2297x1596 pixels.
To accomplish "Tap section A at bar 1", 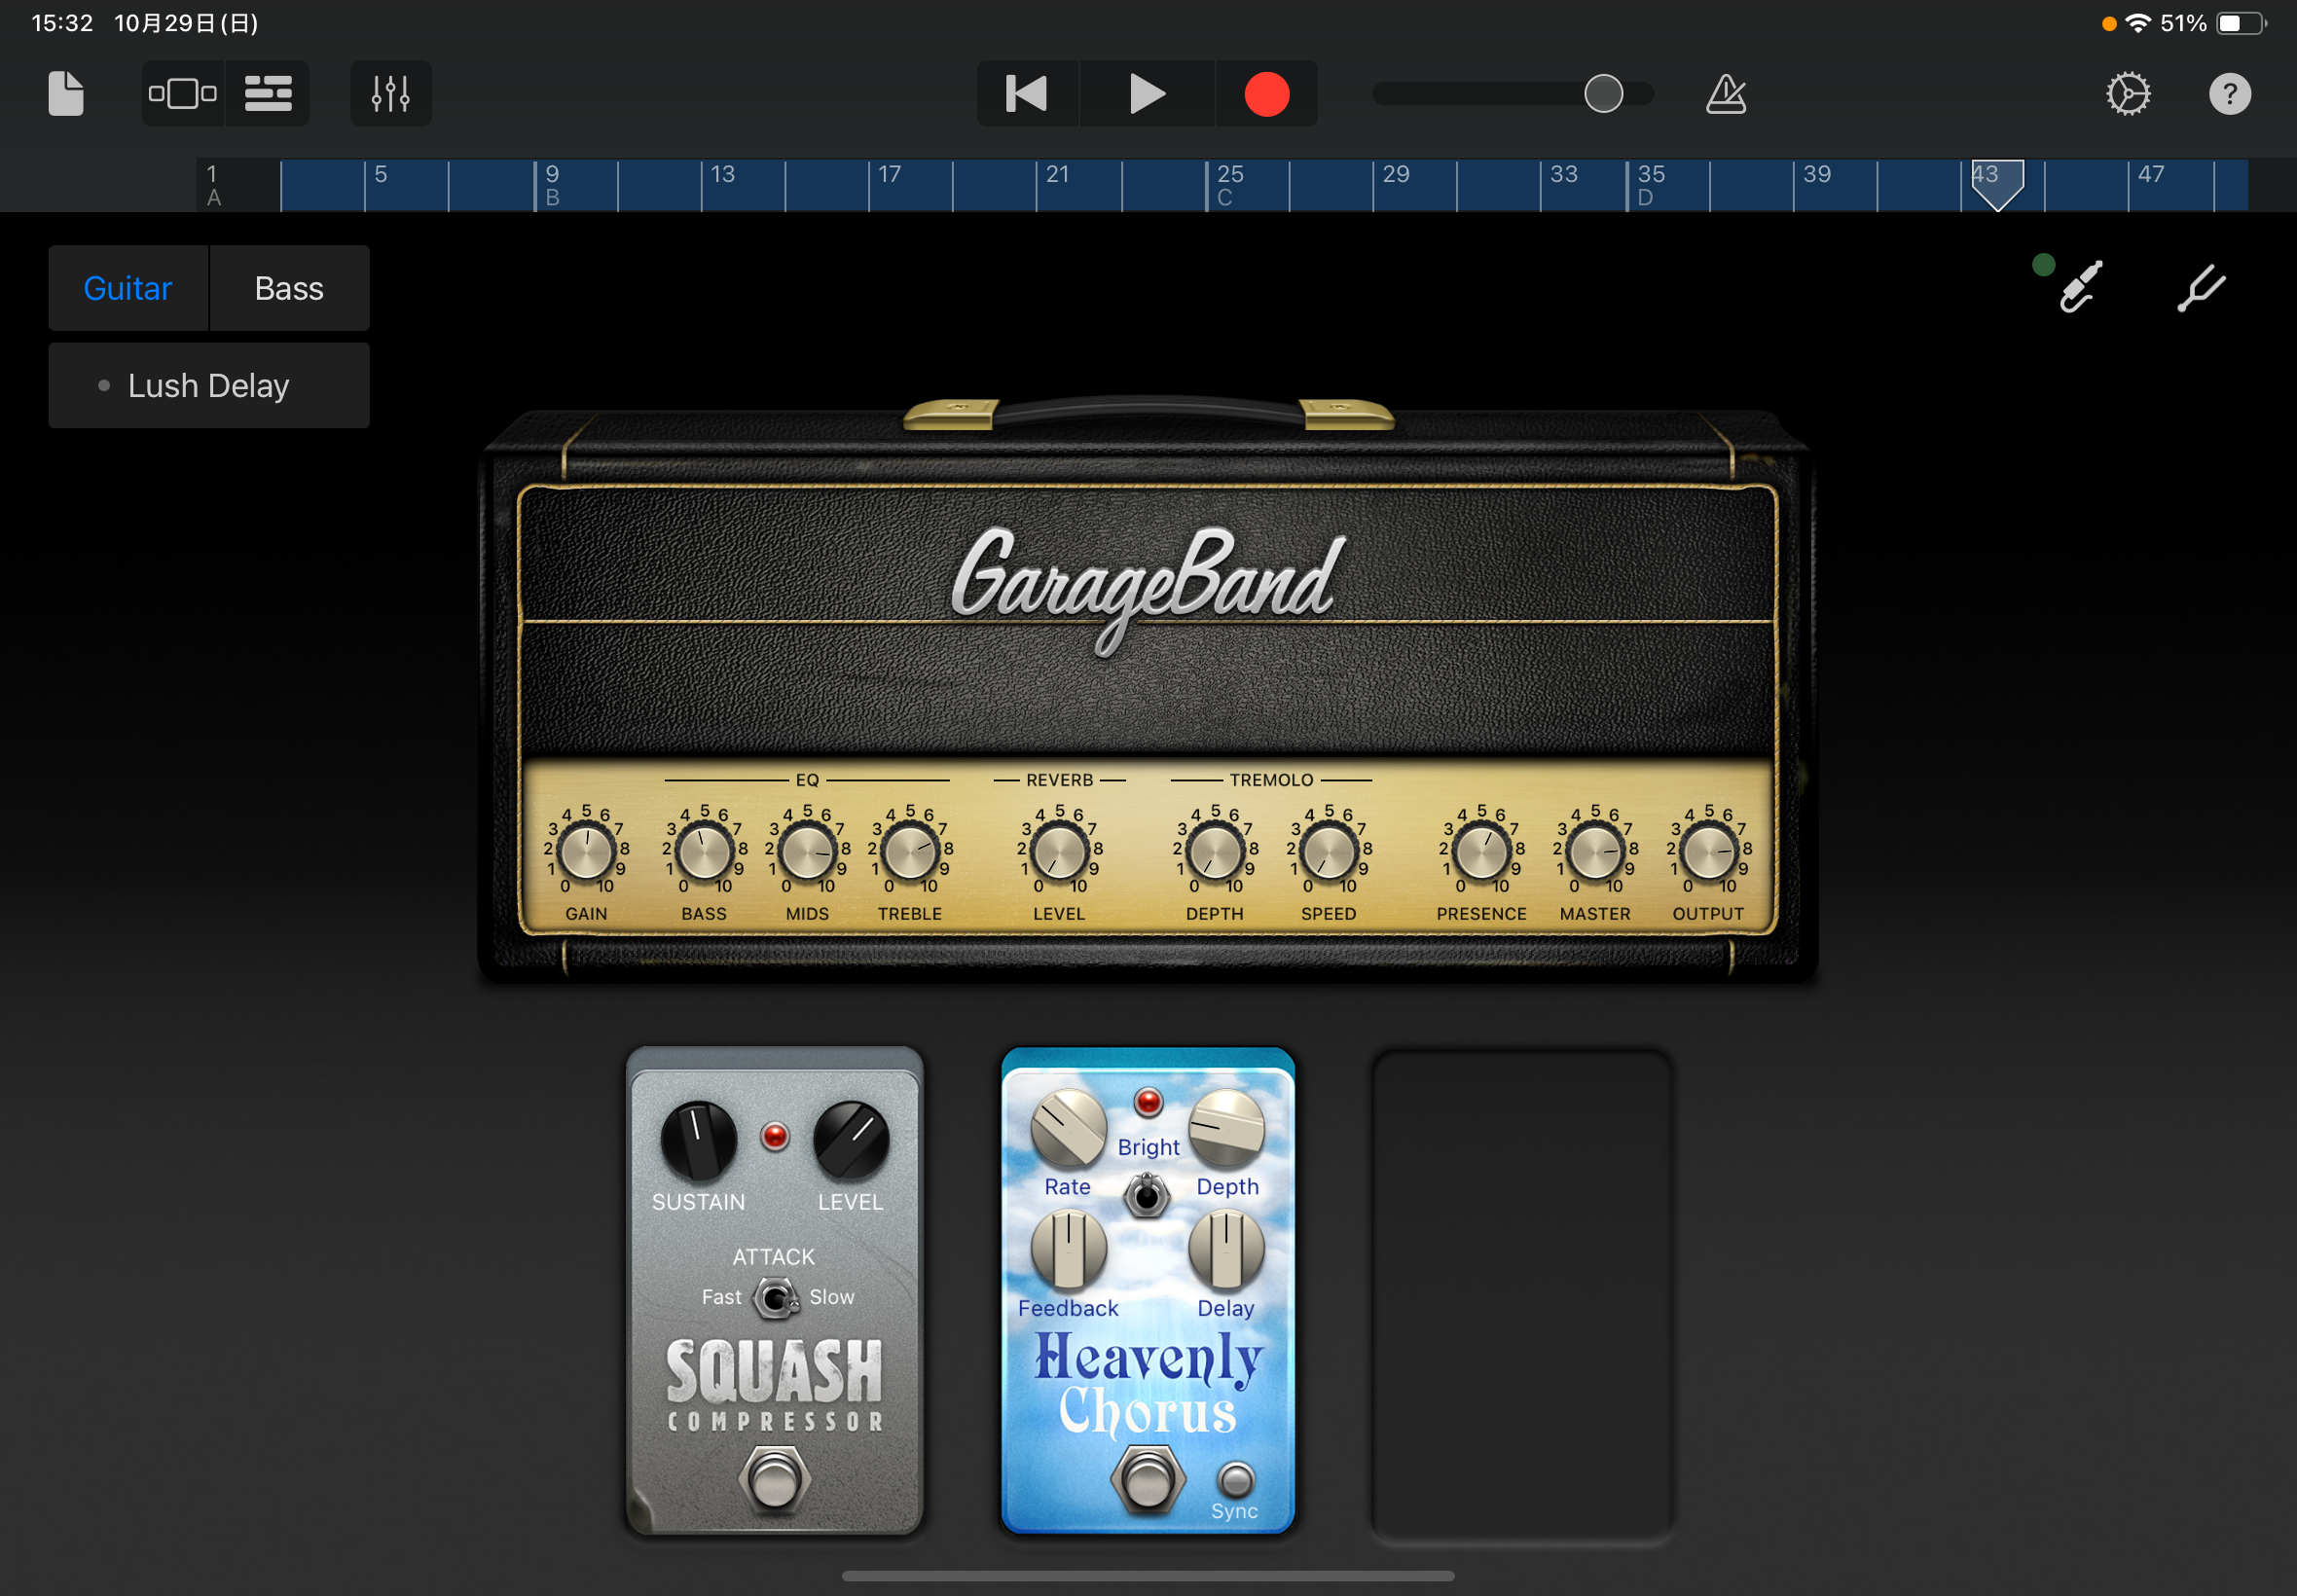I will click(x=214, y=198).
